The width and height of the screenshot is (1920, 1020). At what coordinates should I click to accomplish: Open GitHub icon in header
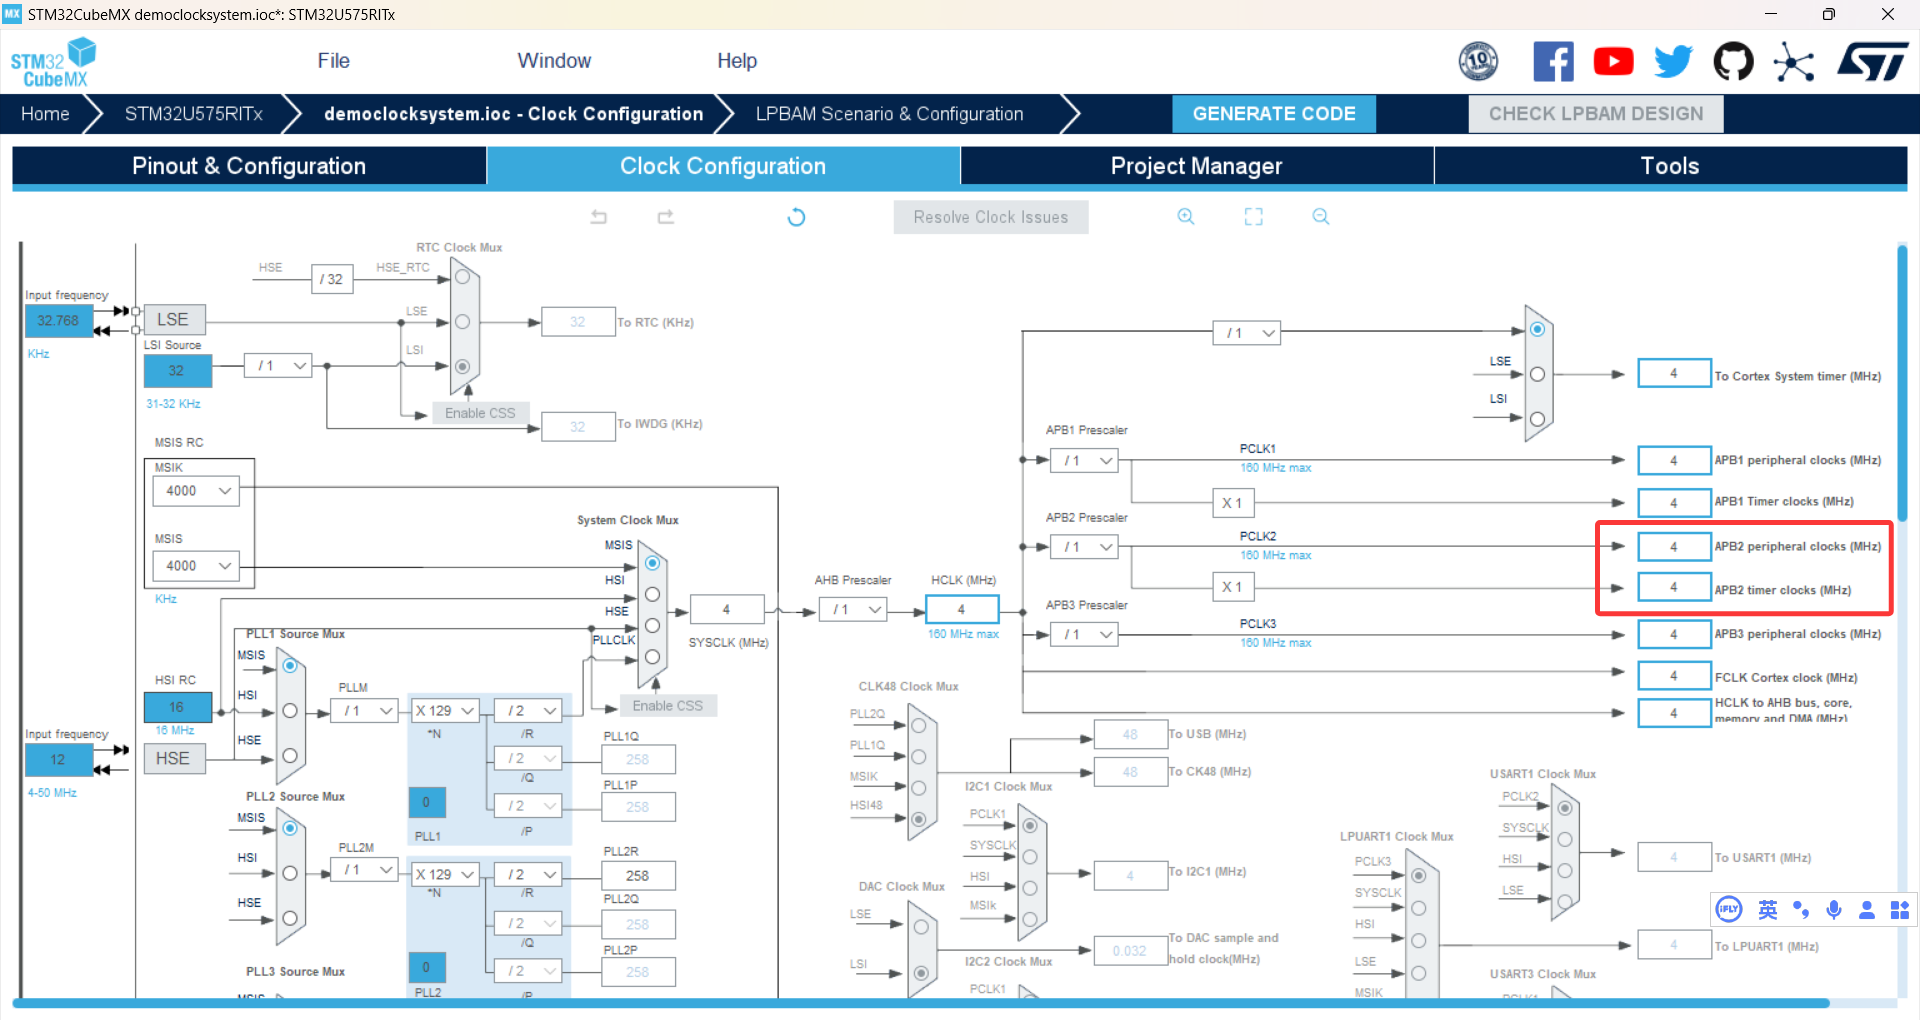pyautogui.click(x=1733, y=62)
